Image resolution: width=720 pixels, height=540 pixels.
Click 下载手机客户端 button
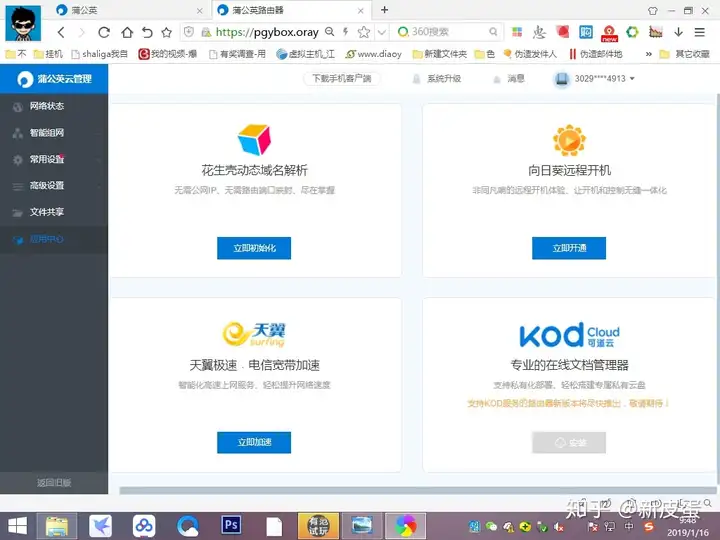click(342, 79)
